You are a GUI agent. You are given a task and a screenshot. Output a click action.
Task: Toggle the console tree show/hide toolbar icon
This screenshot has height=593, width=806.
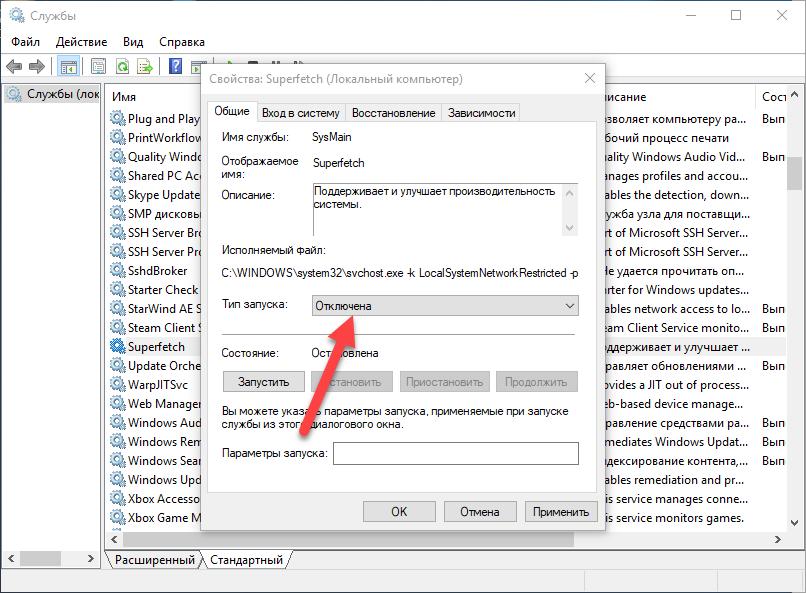pos(68,66)
